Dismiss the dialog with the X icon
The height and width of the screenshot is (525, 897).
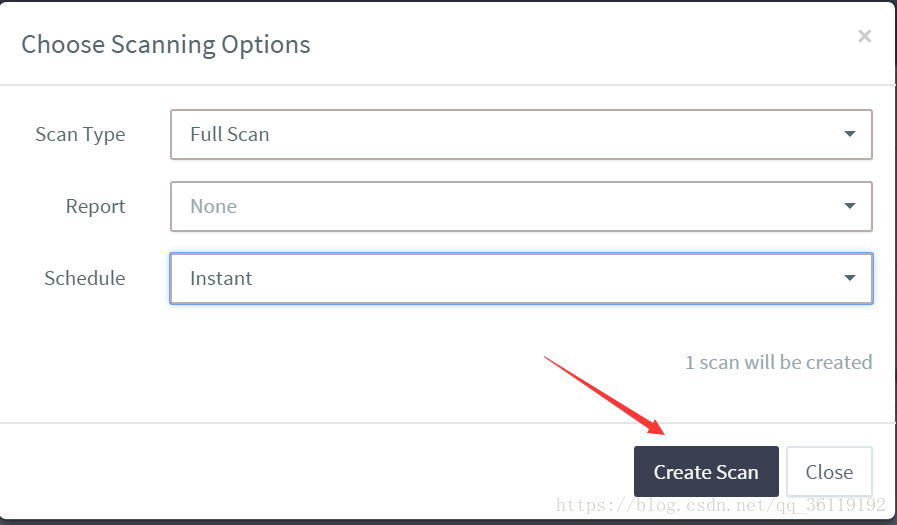tap(864, 36)
